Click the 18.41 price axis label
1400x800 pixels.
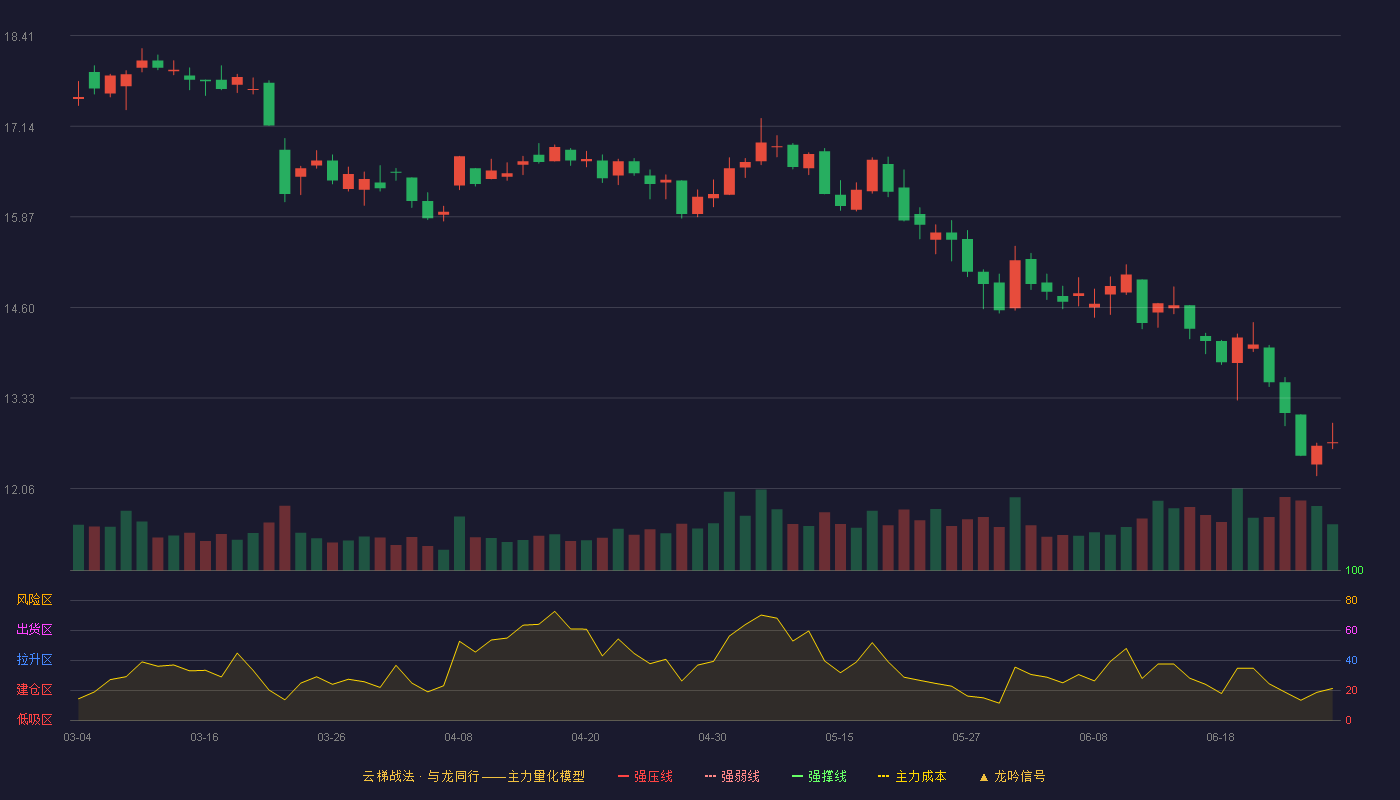pyautogui.click(x=19, y=37)
